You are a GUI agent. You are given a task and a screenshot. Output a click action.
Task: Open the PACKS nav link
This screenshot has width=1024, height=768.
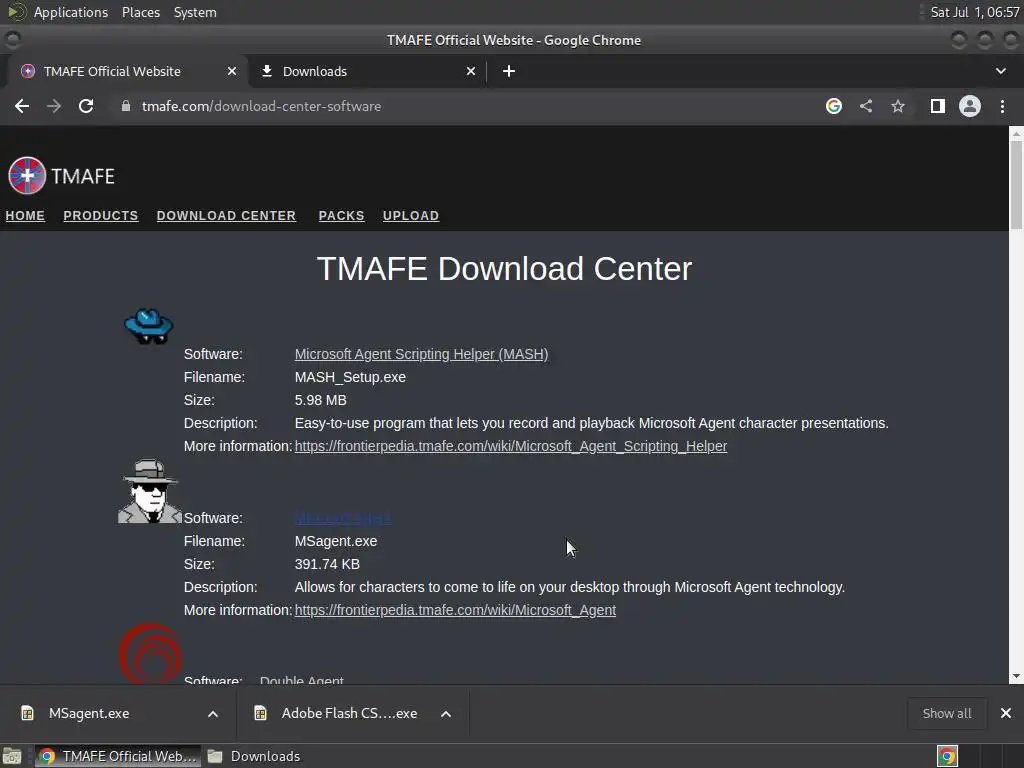tap(342, 216)
